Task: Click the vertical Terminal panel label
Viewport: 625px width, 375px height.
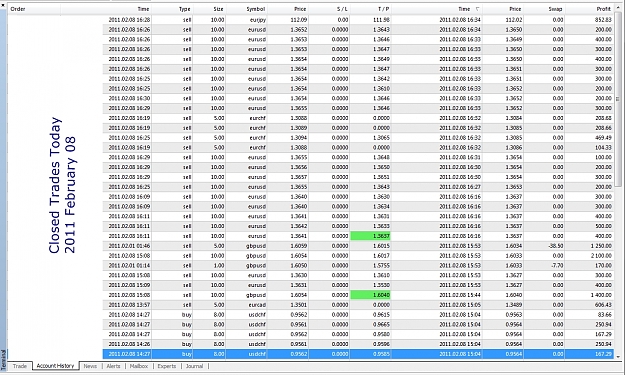Action: pos(4,359)
